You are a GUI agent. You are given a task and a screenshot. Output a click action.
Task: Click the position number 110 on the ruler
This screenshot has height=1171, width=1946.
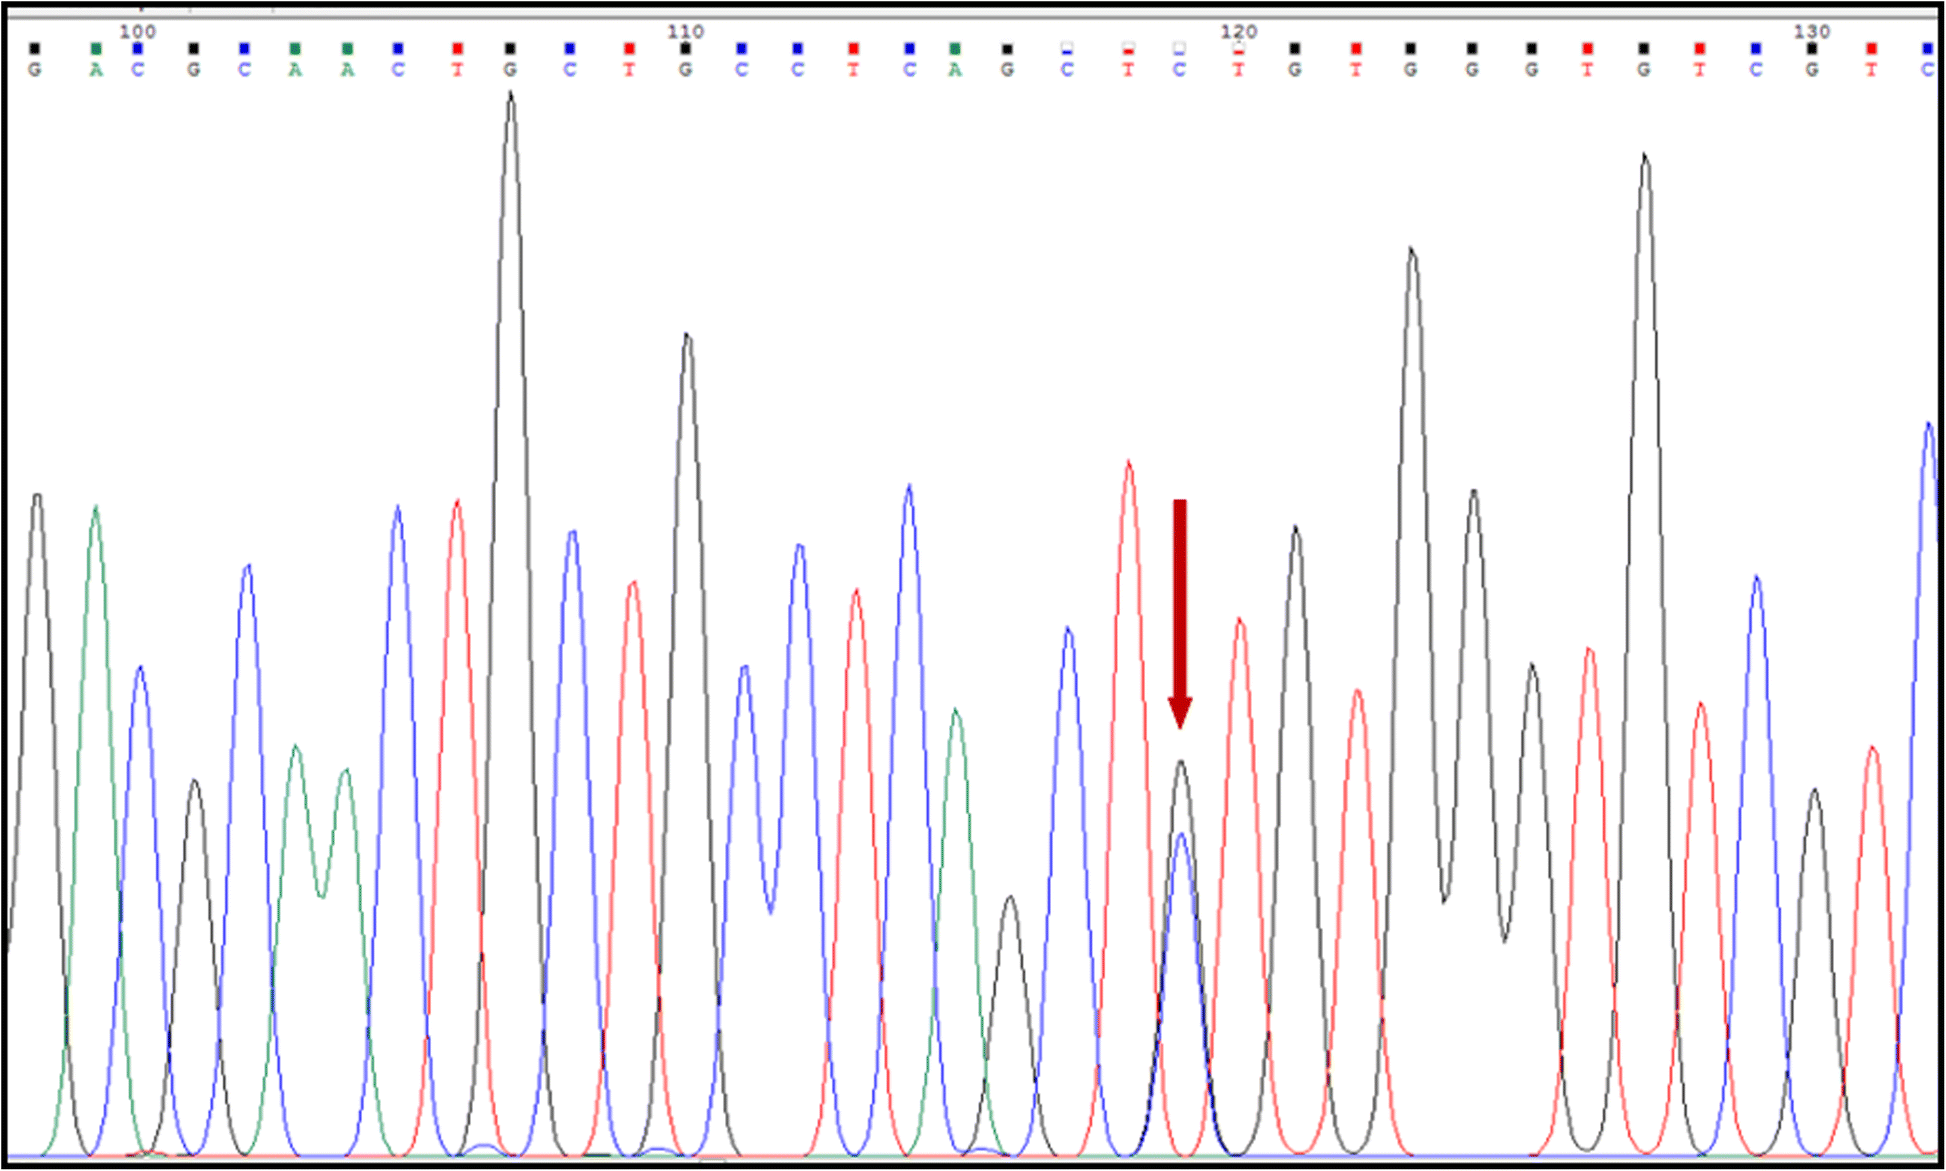tap(685, 31)
